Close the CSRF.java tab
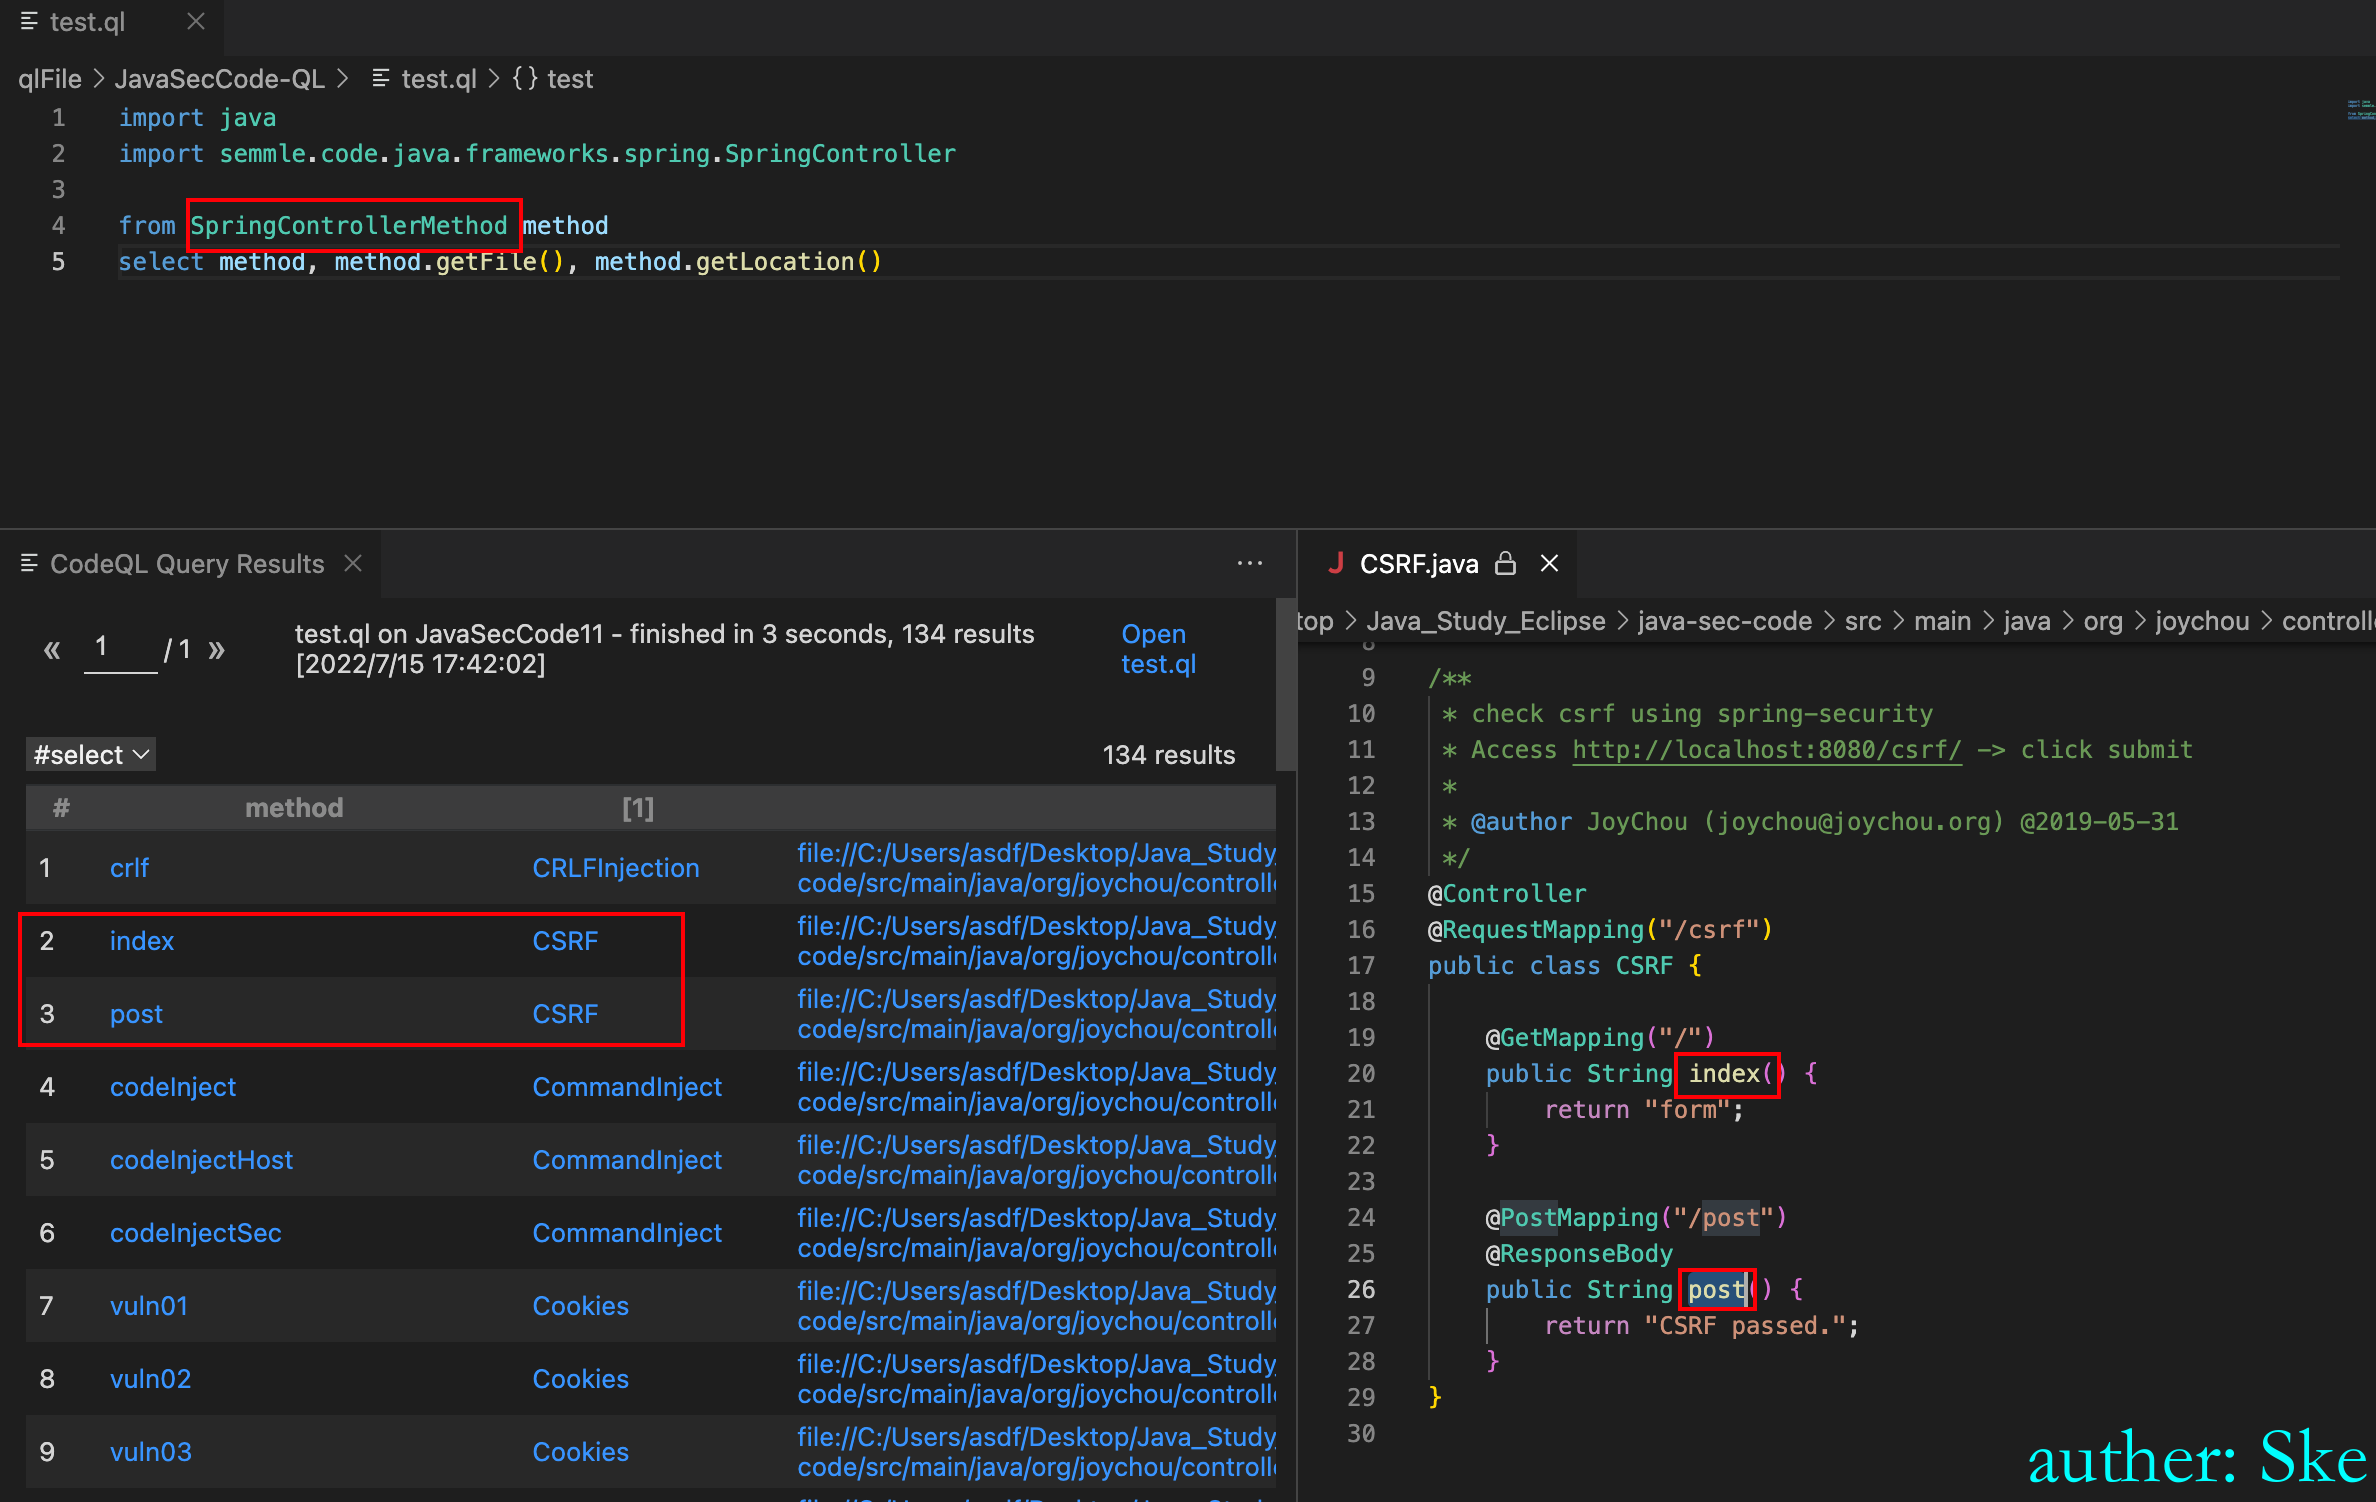Viewport: 2376px width, 1502px height. [x=1549, y=563]
